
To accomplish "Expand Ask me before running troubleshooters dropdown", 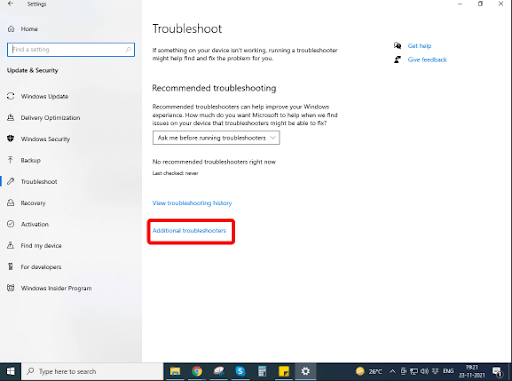I will pos(216,138).
